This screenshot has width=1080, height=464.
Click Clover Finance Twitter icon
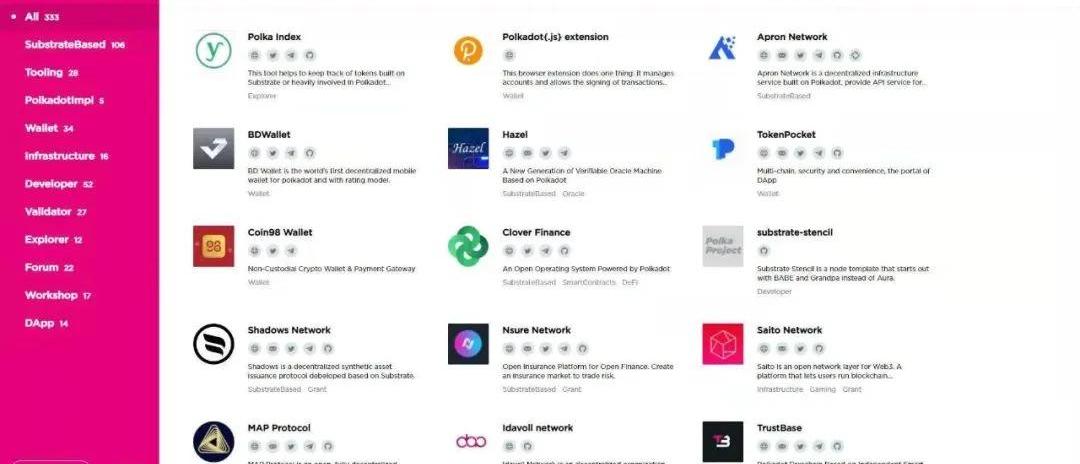(x=527, y=251)
